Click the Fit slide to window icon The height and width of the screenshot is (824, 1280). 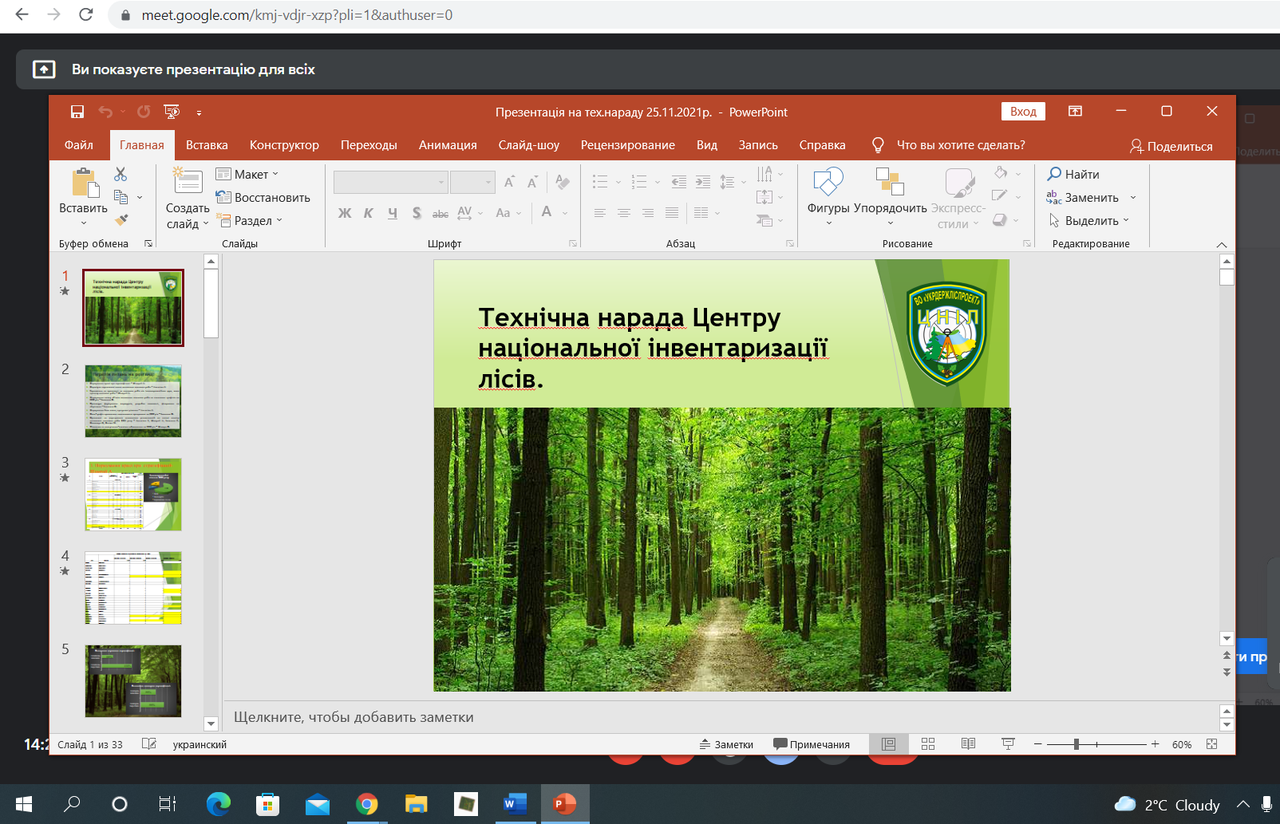(x=1212, y=744)
